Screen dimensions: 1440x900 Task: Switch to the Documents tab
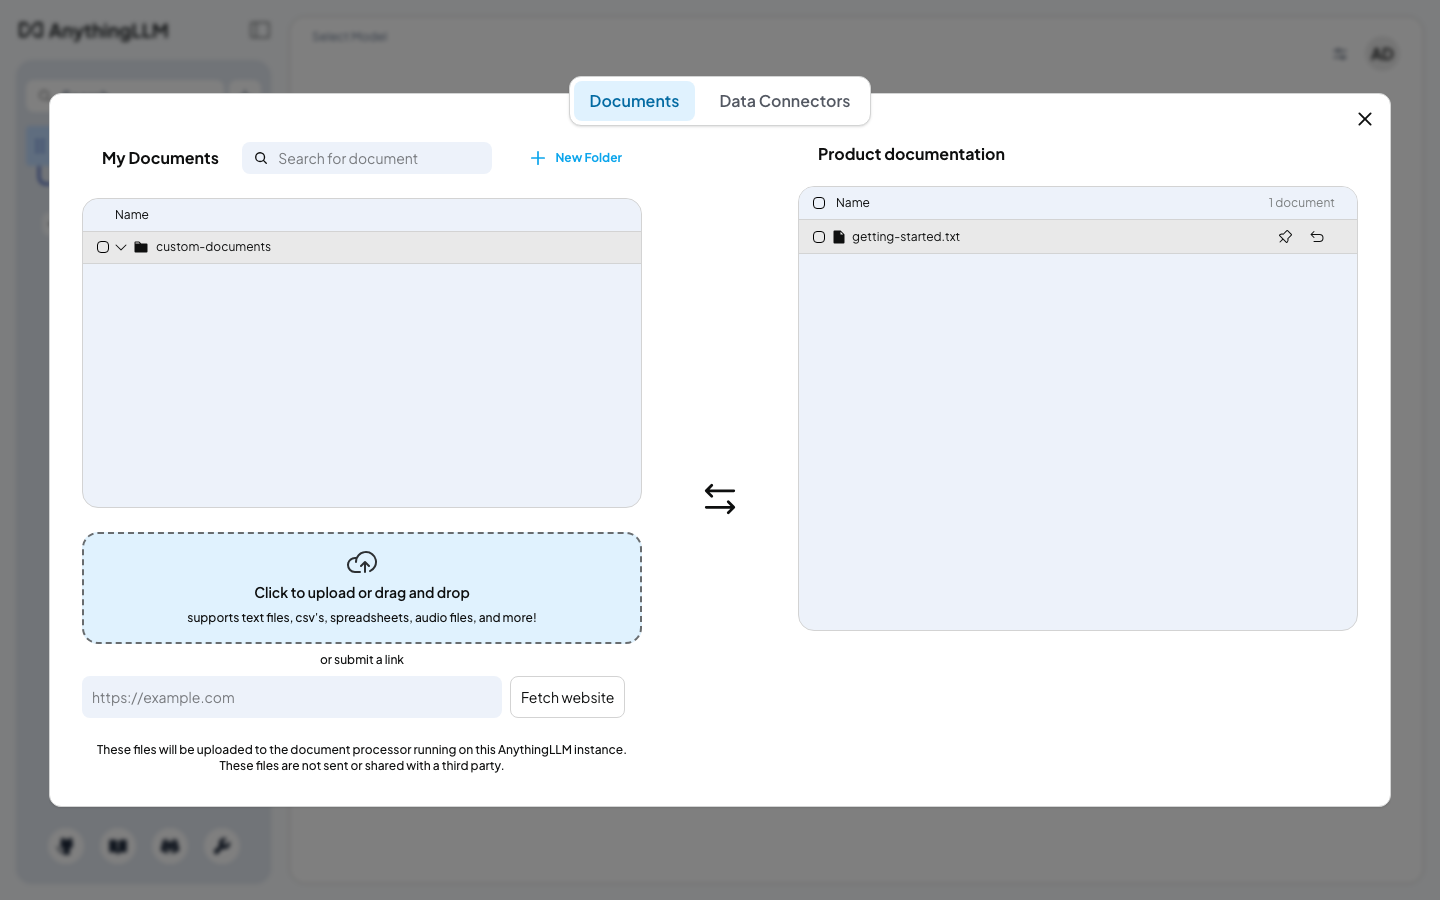[x=634, y=101]
